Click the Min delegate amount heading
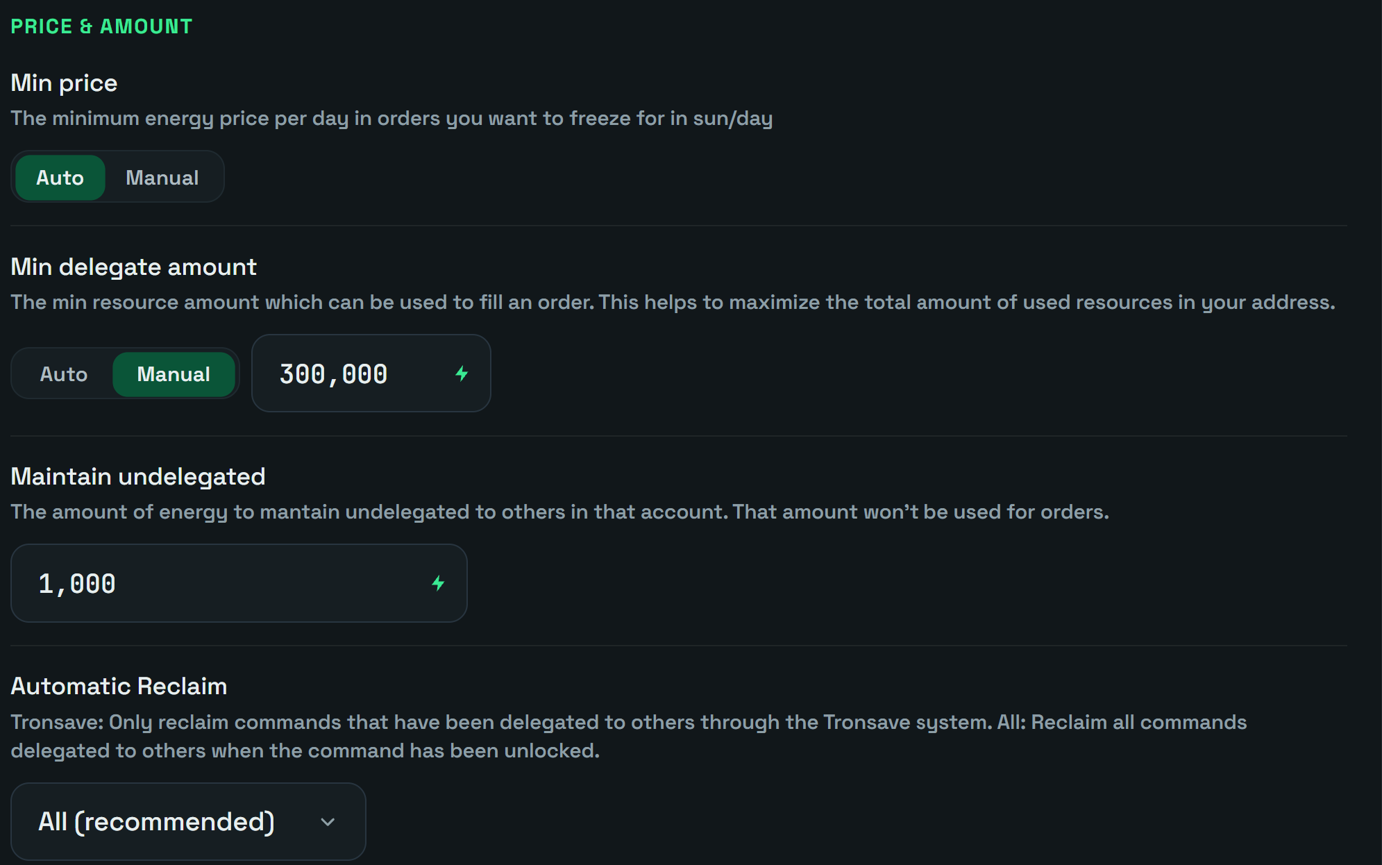 click(x=134, y=267)
